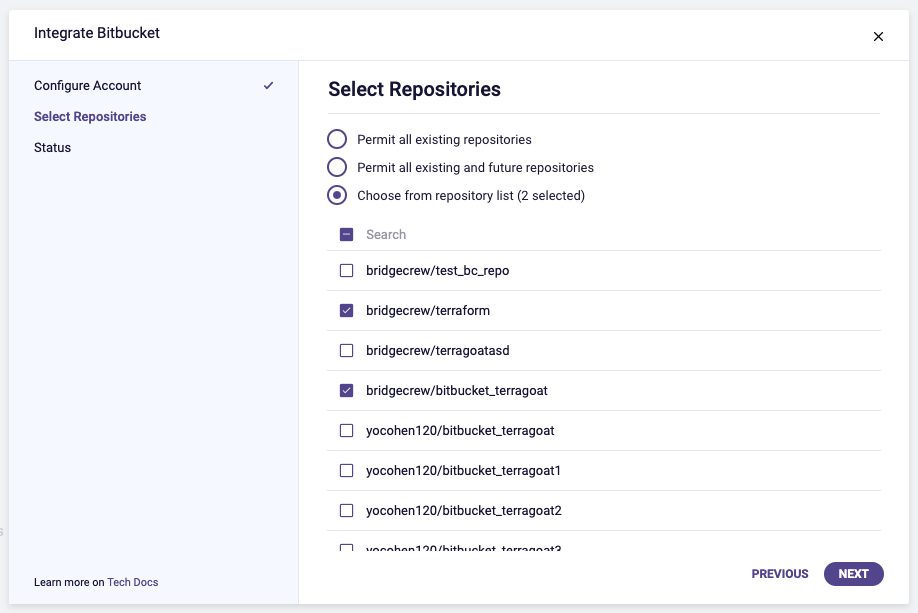
Task: Click the NEXT button
Action: point(853,574)
